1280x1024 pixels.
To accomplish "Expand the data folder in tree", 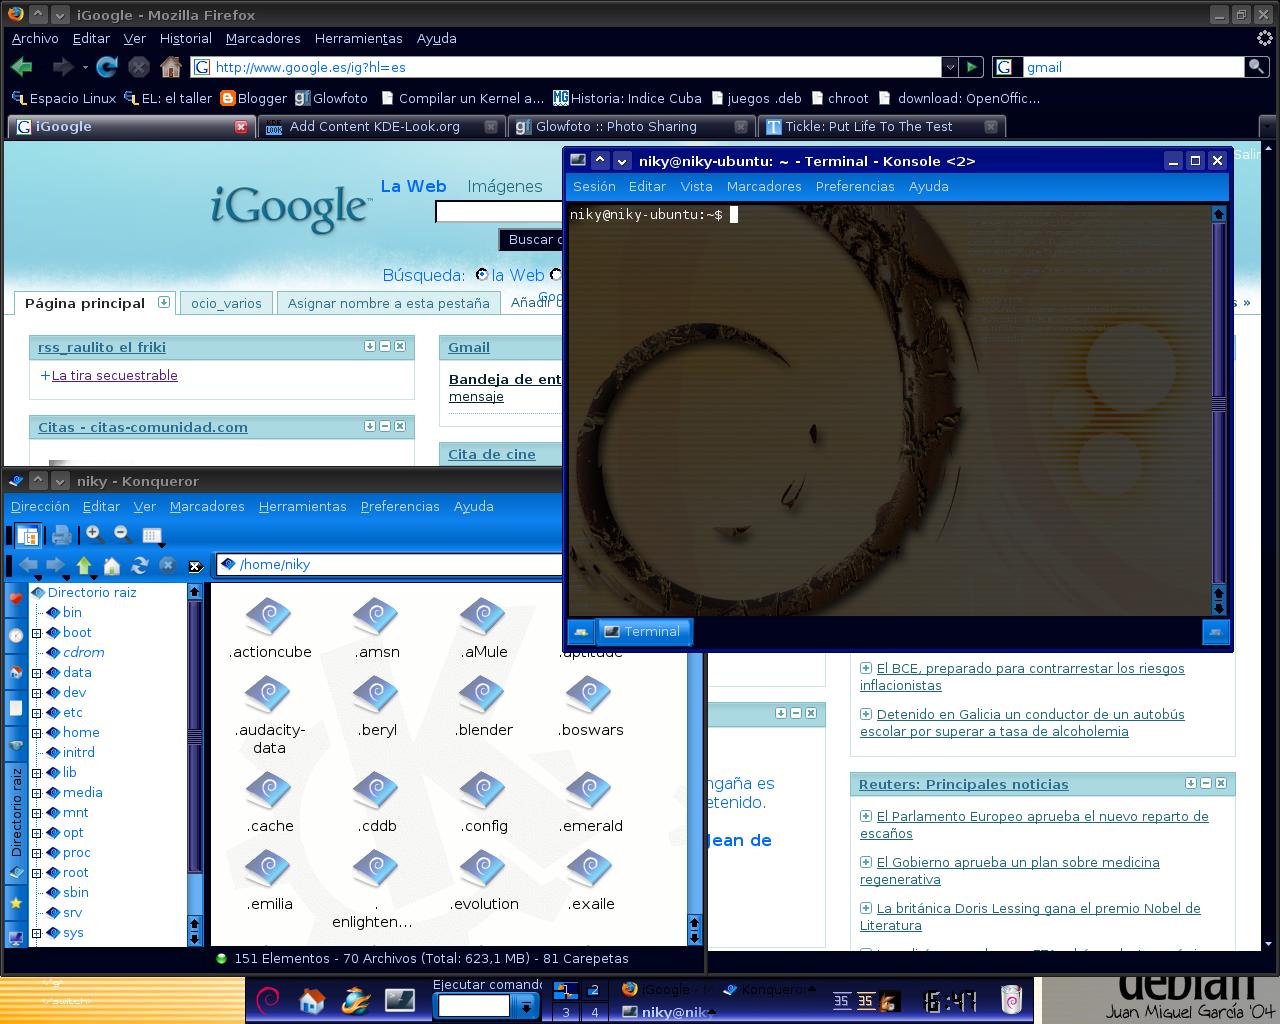I will (36, 673).
